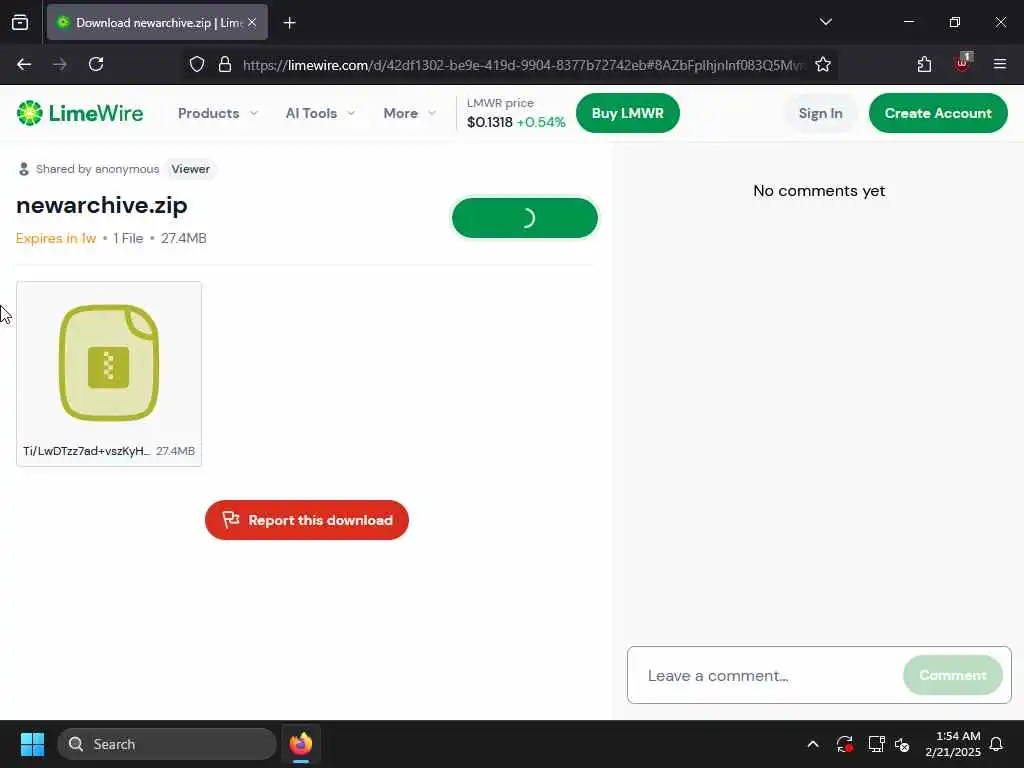
Task: Expand the AI Tools menu
Action: click(320, 113)
